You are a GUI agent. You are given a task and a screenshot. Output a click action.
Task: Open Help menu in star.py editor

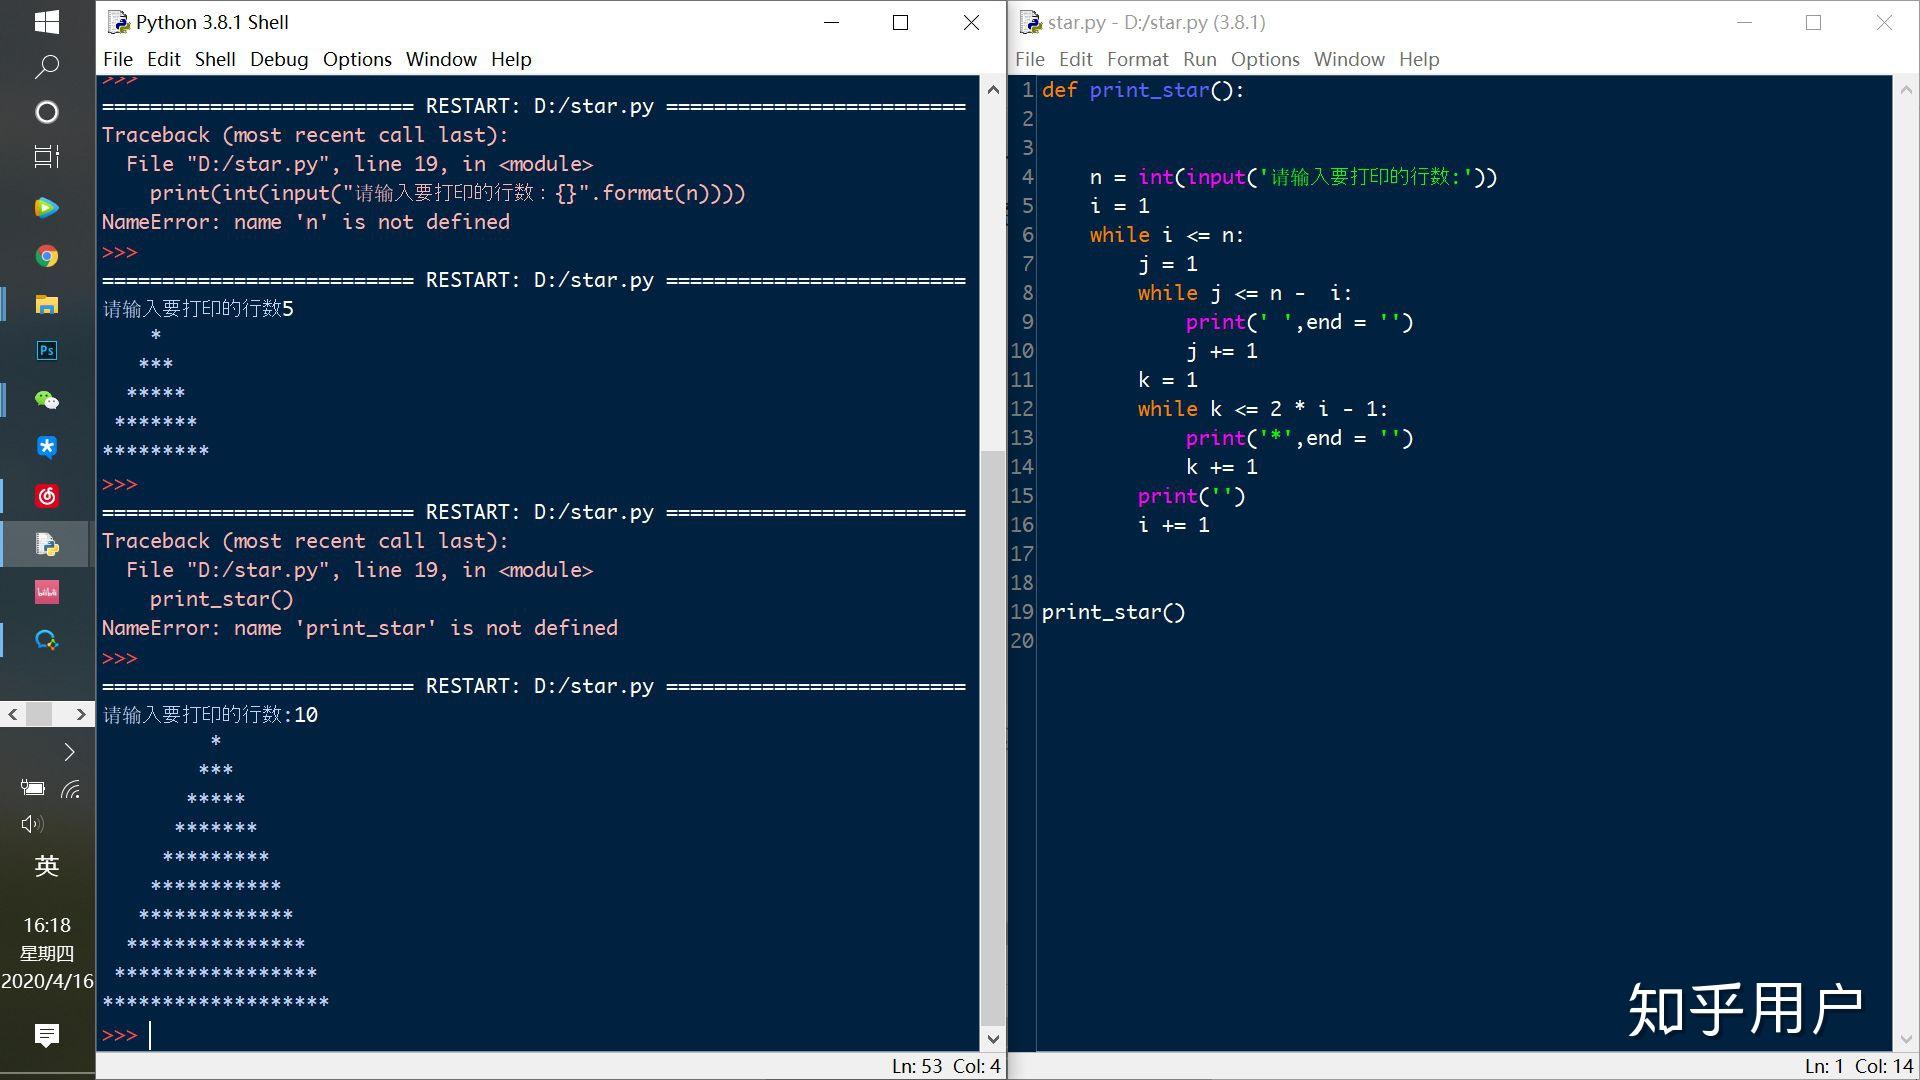tap(1419, 59)
